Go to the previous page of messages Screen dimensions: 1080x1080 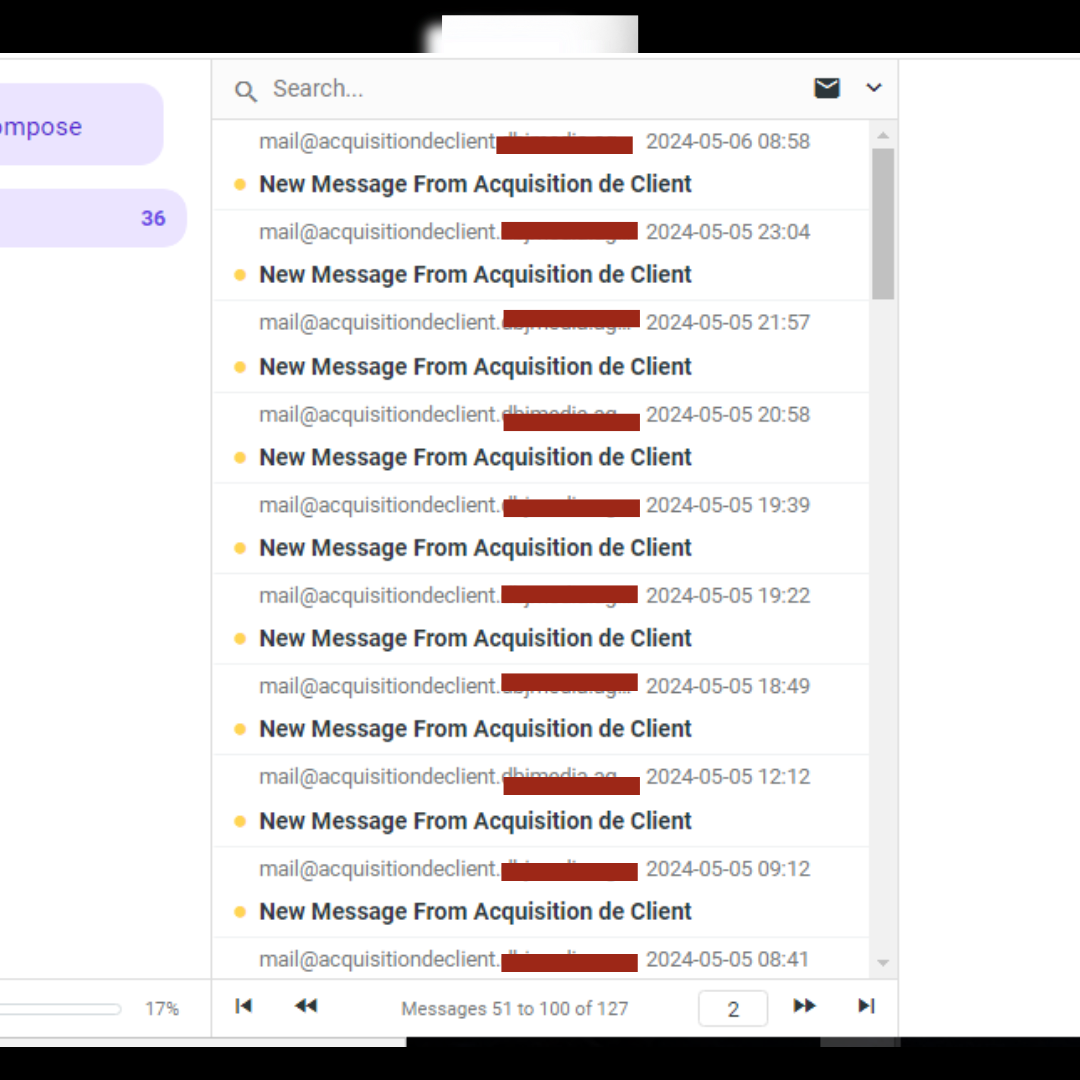[x=306, y=1006]
